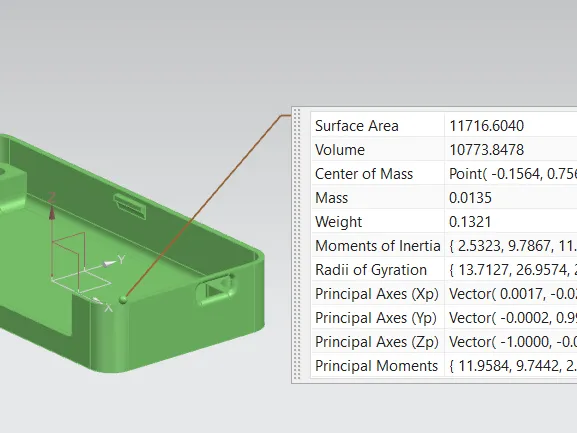Click the 'Principal Axes (Yp)' label
577x433 pixels.
pos(376,318)
